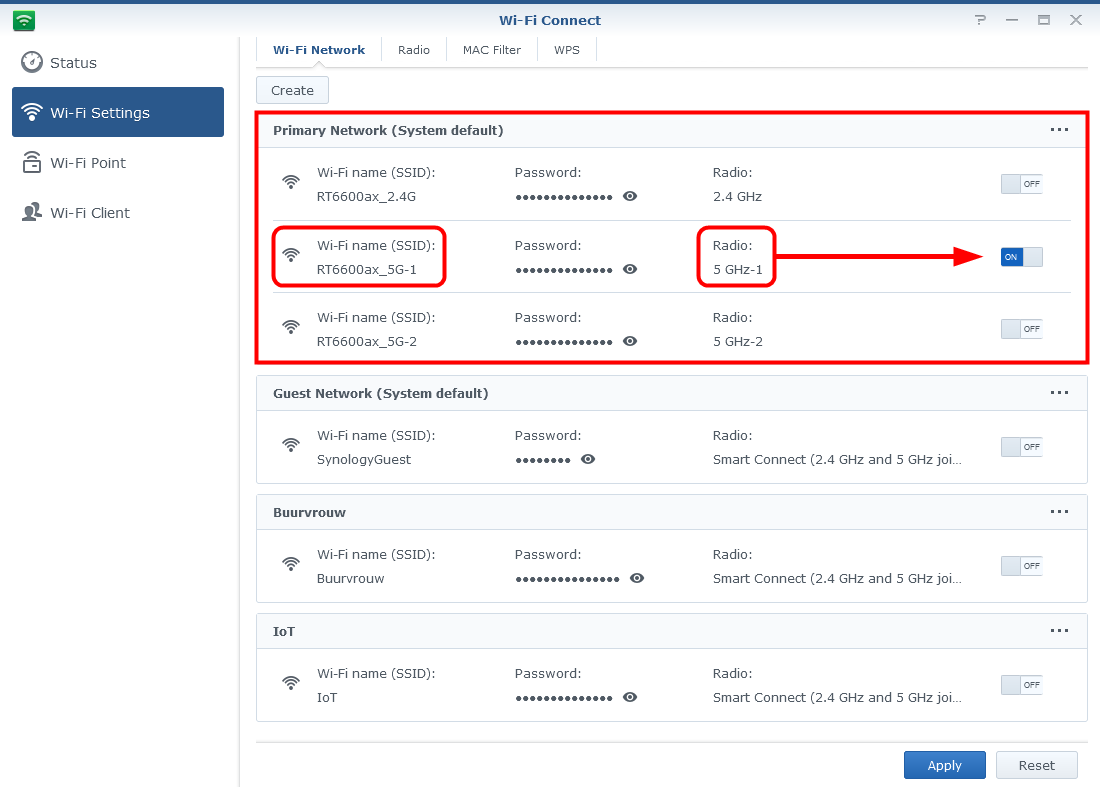Image resolution: width=1100 pixels, height=787 pixels.
Task: Click the 2.4 GHz radio value
Action: [737, 196]
